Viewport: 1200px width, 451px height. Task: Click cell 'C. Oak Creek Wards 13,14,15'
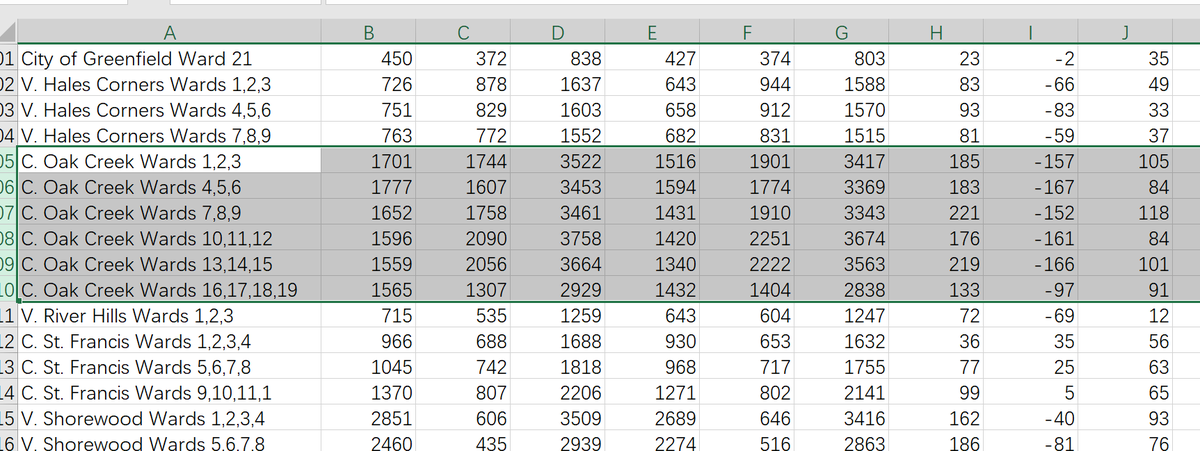tap(168, 263)
